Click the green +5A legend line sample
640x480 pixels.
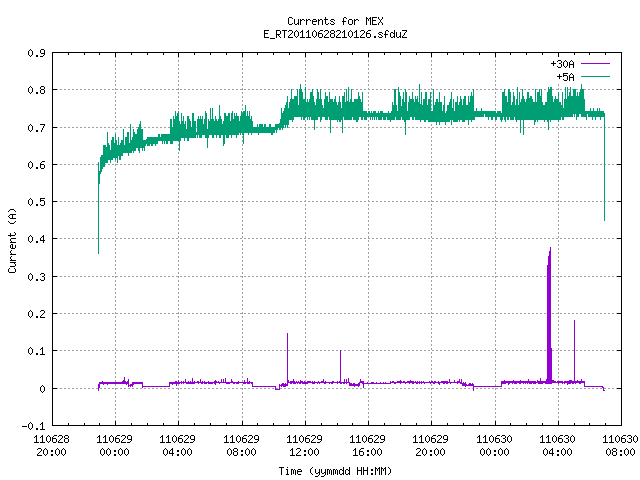[595, 76]
